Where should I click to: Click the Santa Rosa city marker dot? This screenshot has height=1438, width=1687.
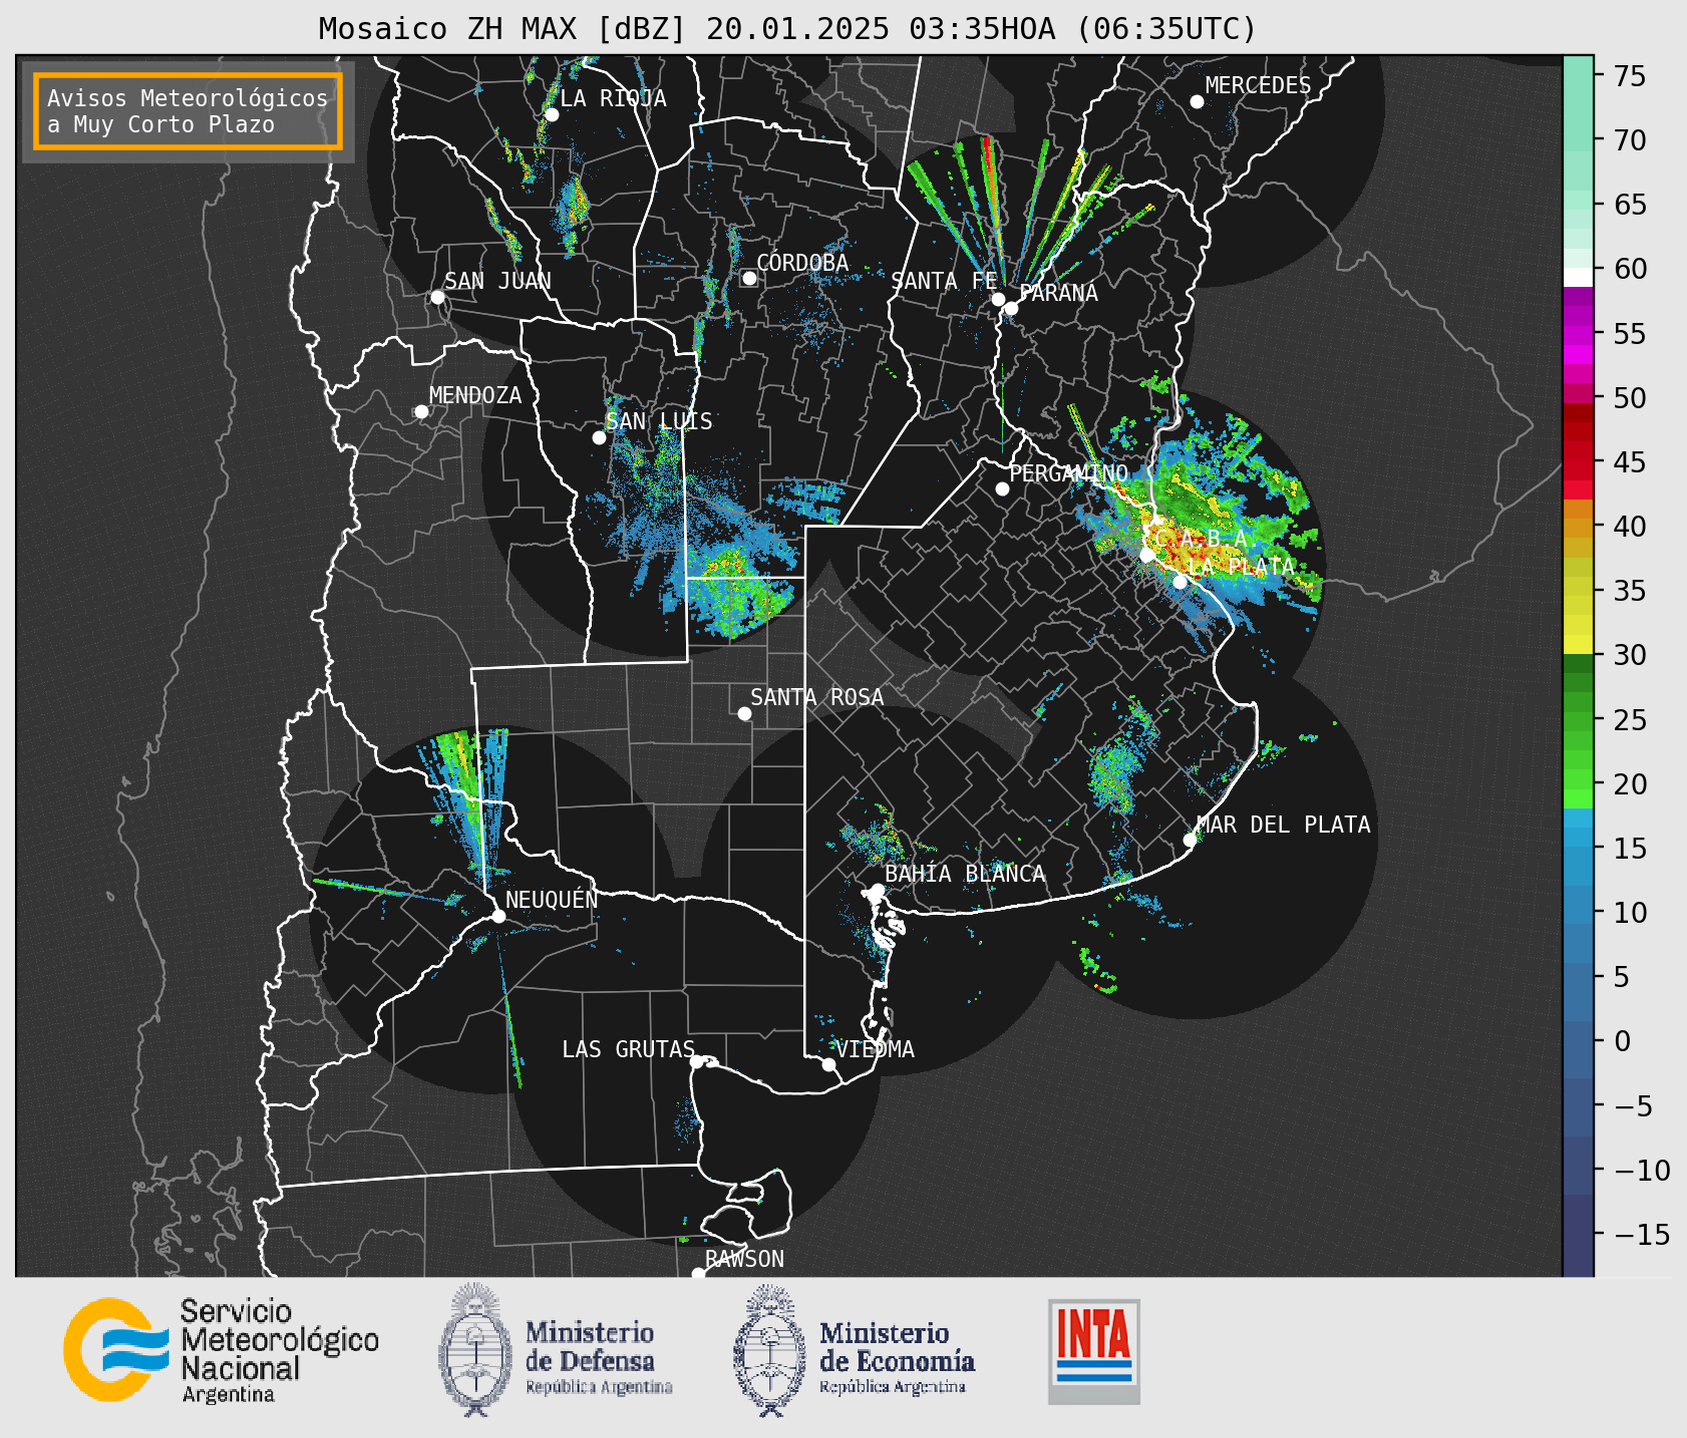click(744, 714)
